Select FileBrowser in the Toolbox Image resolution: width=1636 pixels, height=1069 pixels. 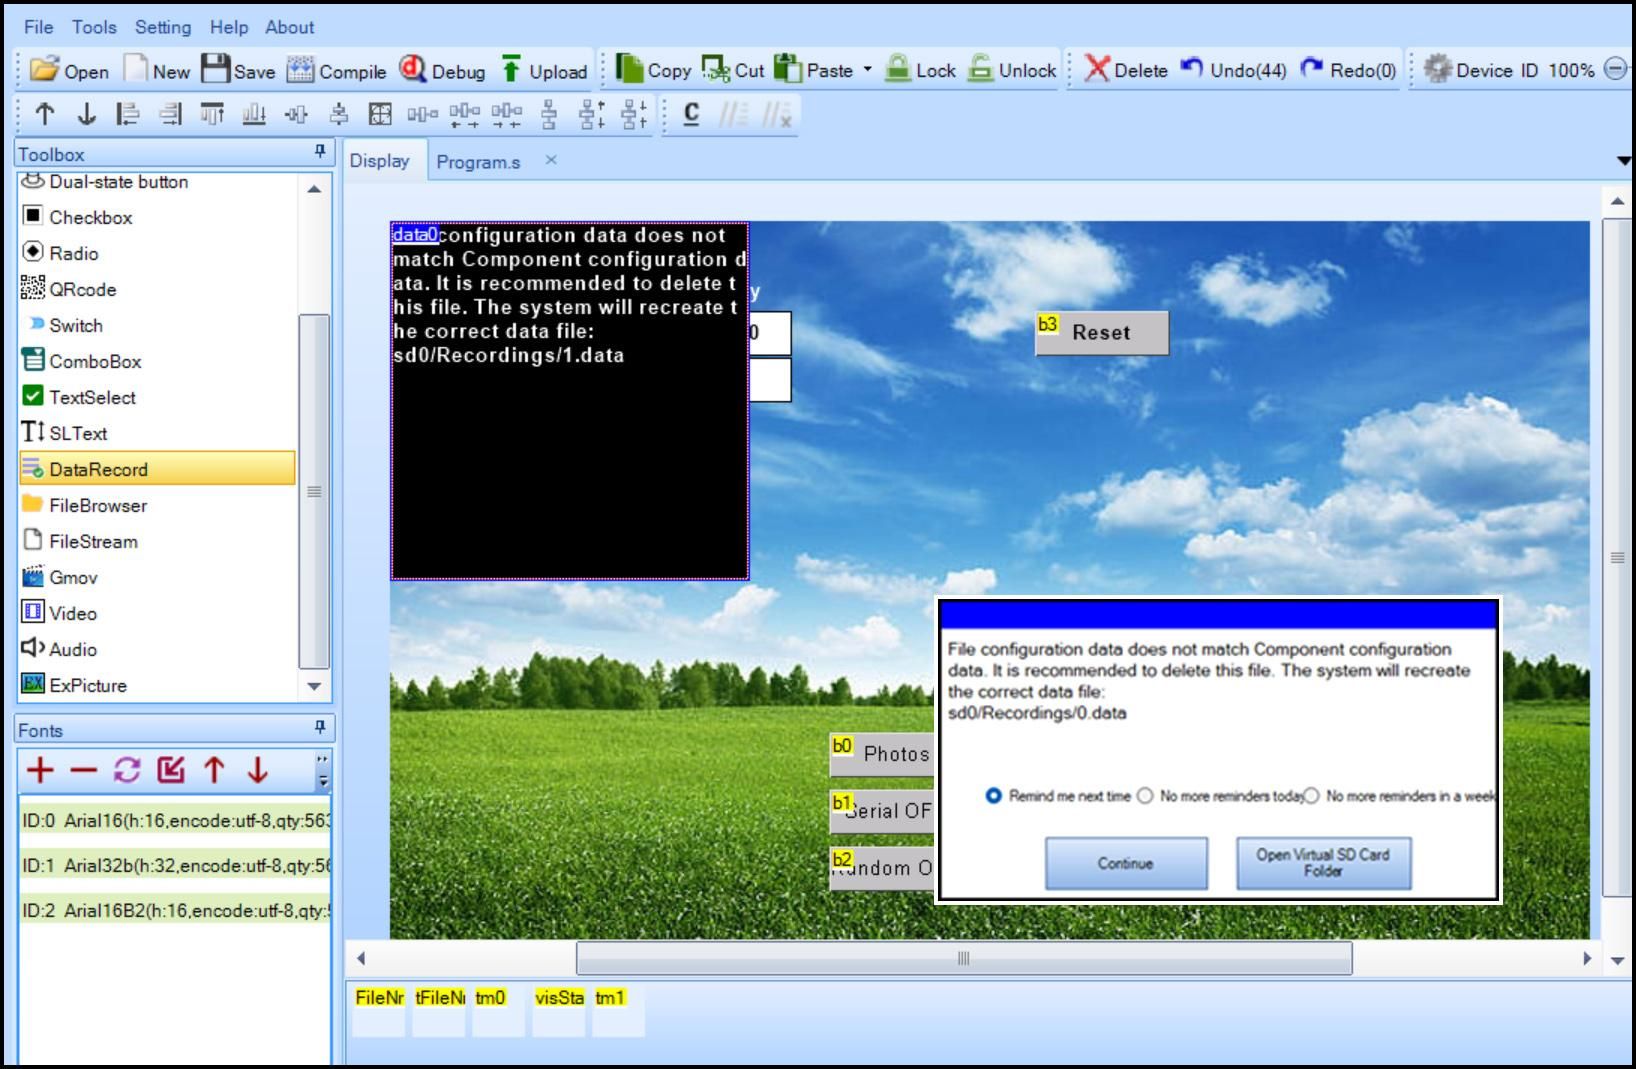pyautogui.click(x=157, y=505)
